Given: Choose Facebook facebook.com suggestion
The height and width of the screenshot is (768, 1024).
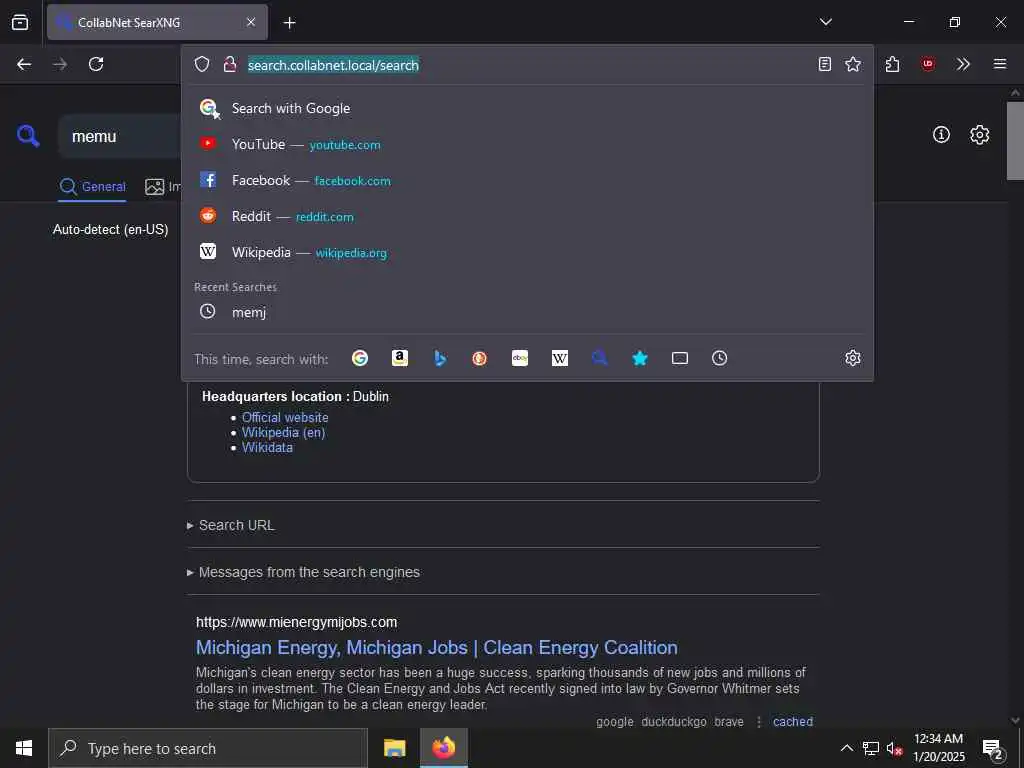Looking at the screenshot, I should tap(528, 180).
